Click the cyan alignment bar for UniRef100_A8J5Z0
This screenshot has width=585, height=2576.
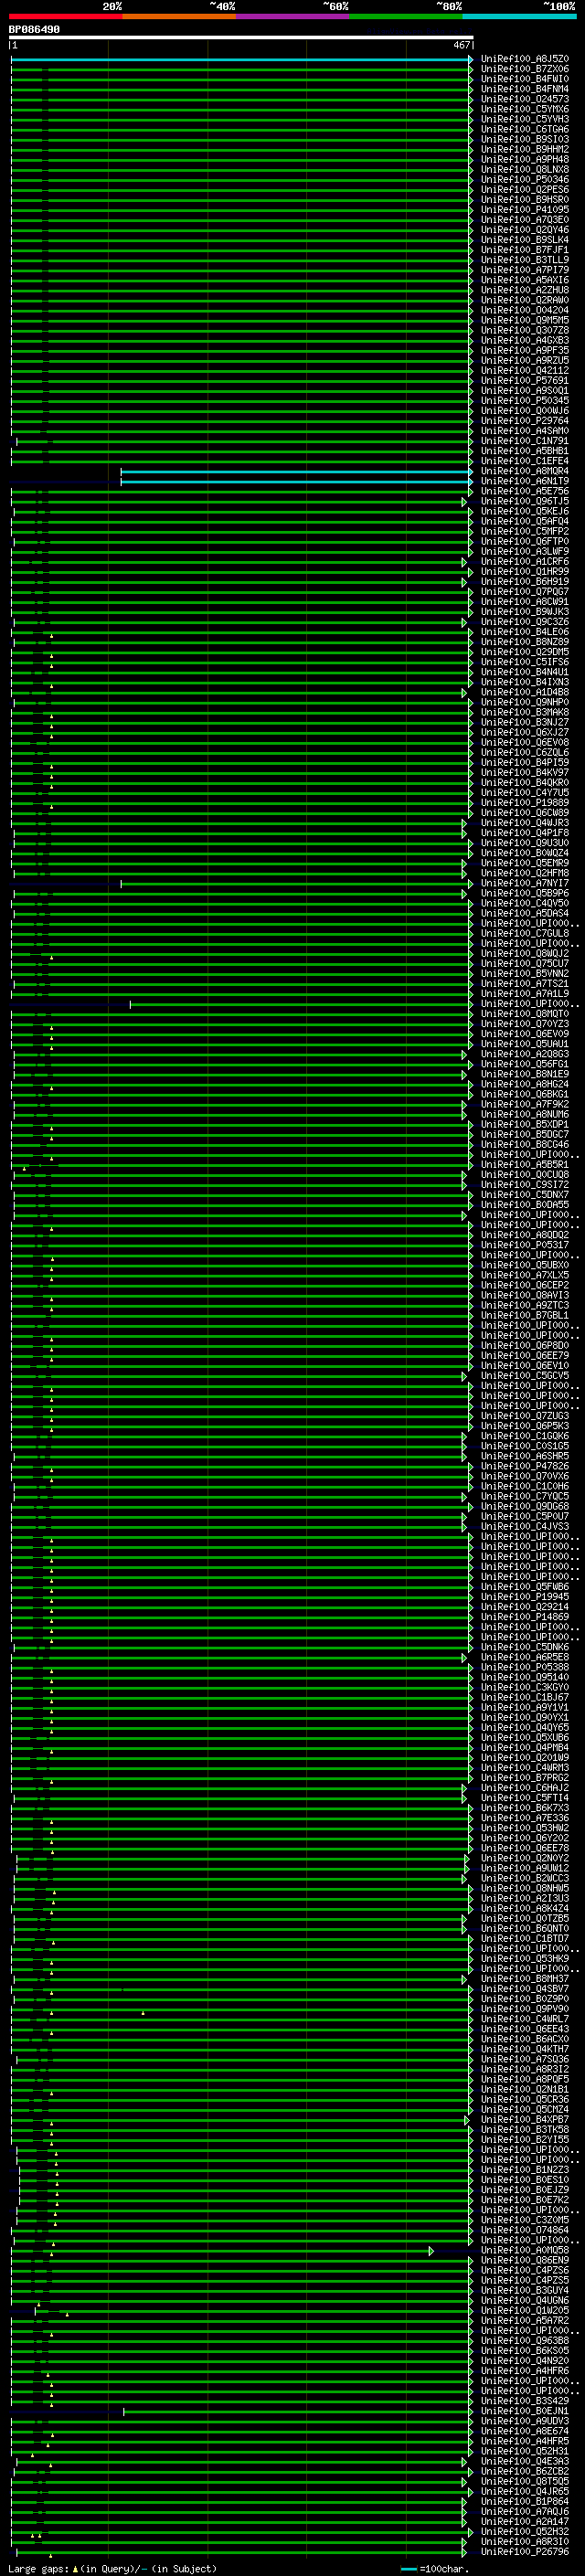tap(241, 59)
